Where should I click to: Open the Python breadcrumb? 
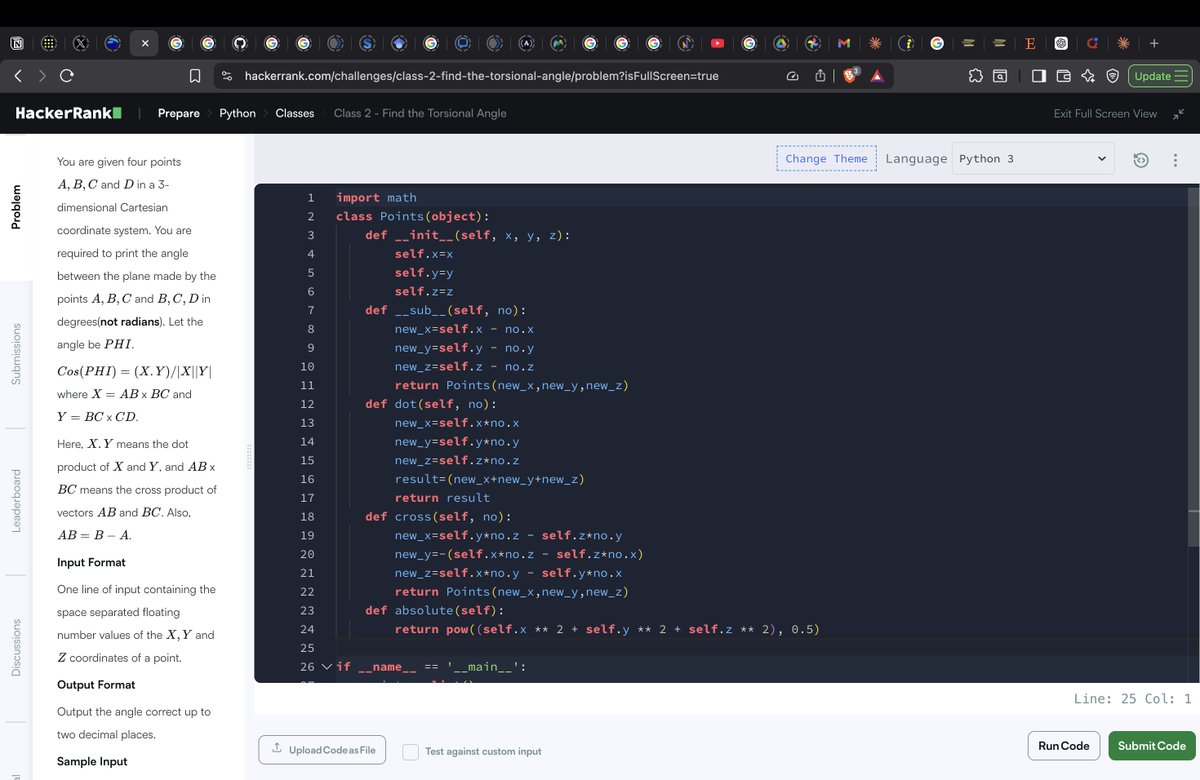tap(238, 113)
